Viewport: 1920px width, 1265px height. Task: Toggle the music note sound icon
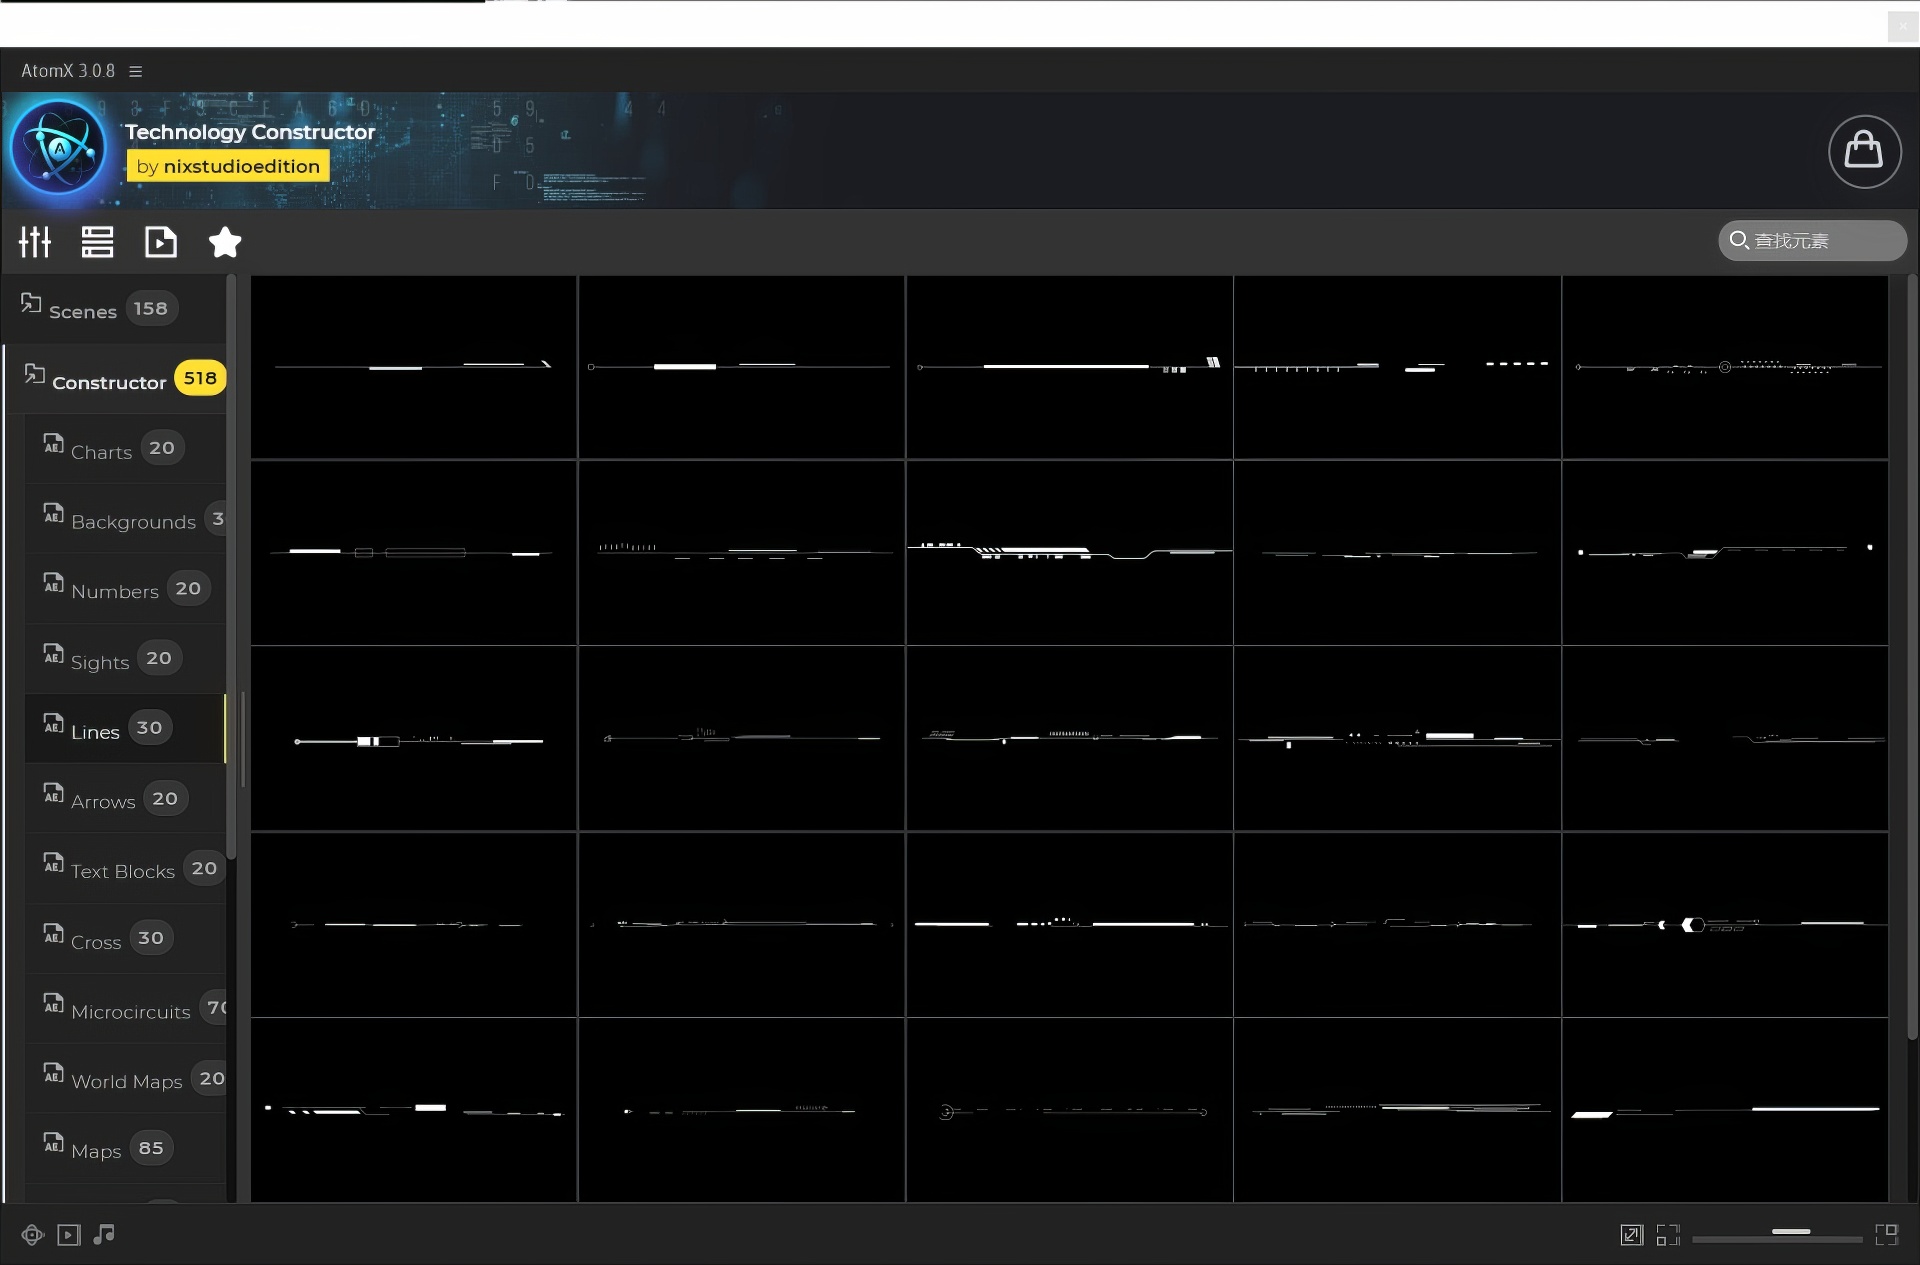(x=104, y=1235)
